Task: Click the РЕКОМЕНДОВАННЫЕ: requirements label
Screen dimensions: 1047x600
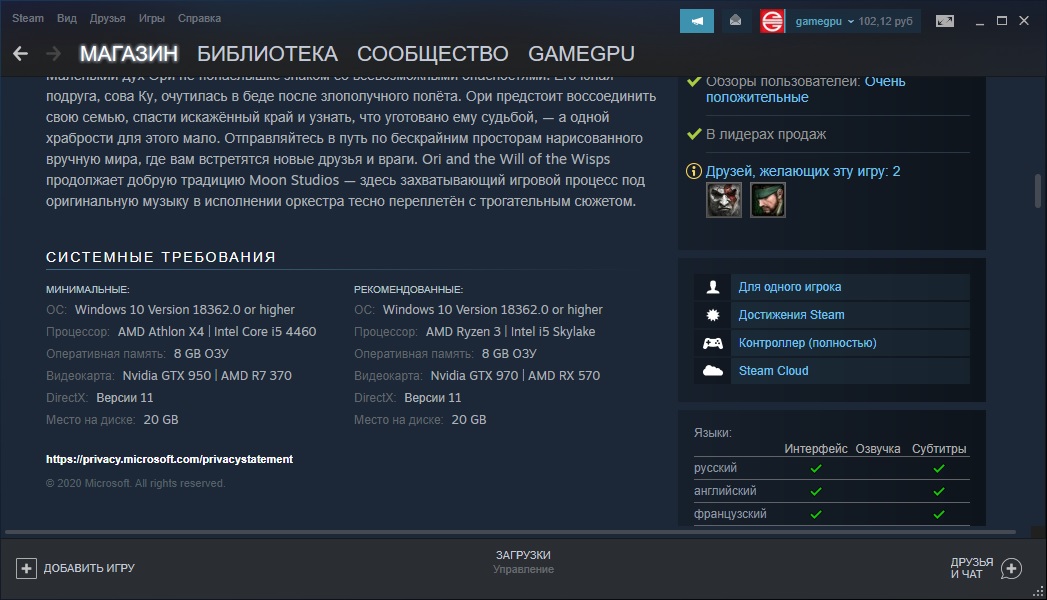Action: point(408,290)
